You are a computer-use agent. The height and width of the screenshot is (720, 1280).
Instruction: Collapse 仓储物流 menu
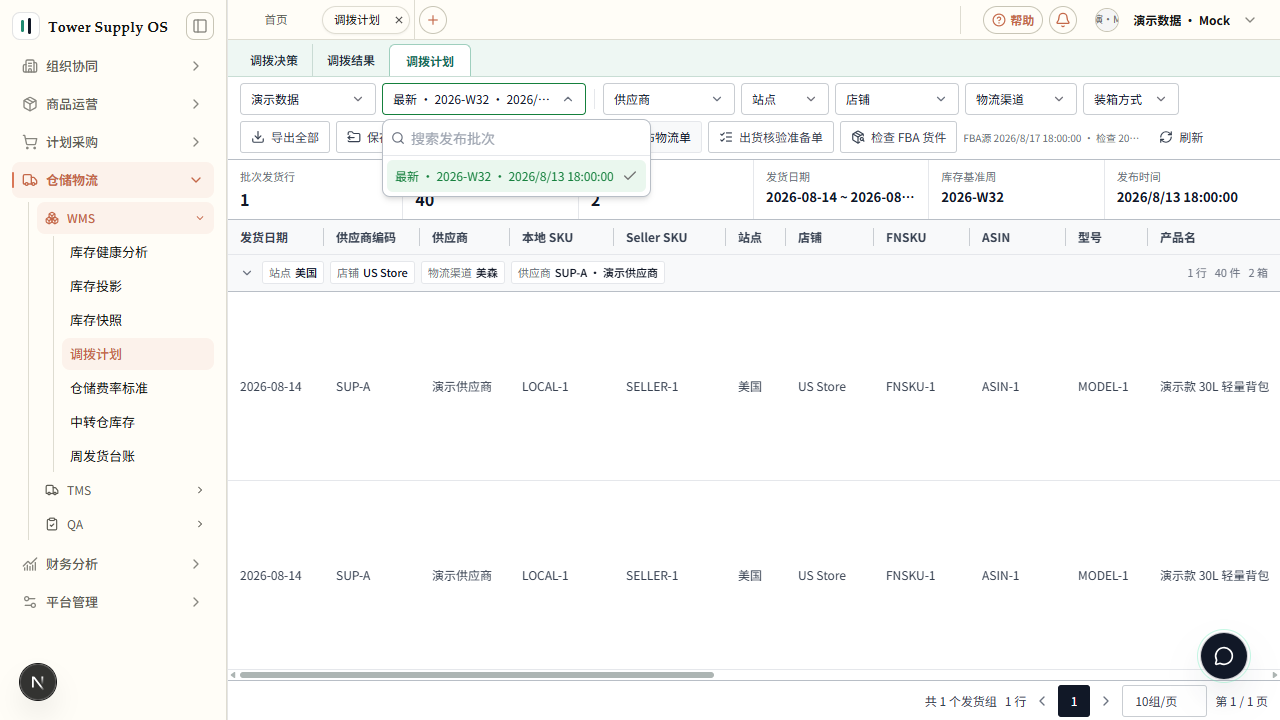pyautogui.click(x=113, y=180)
